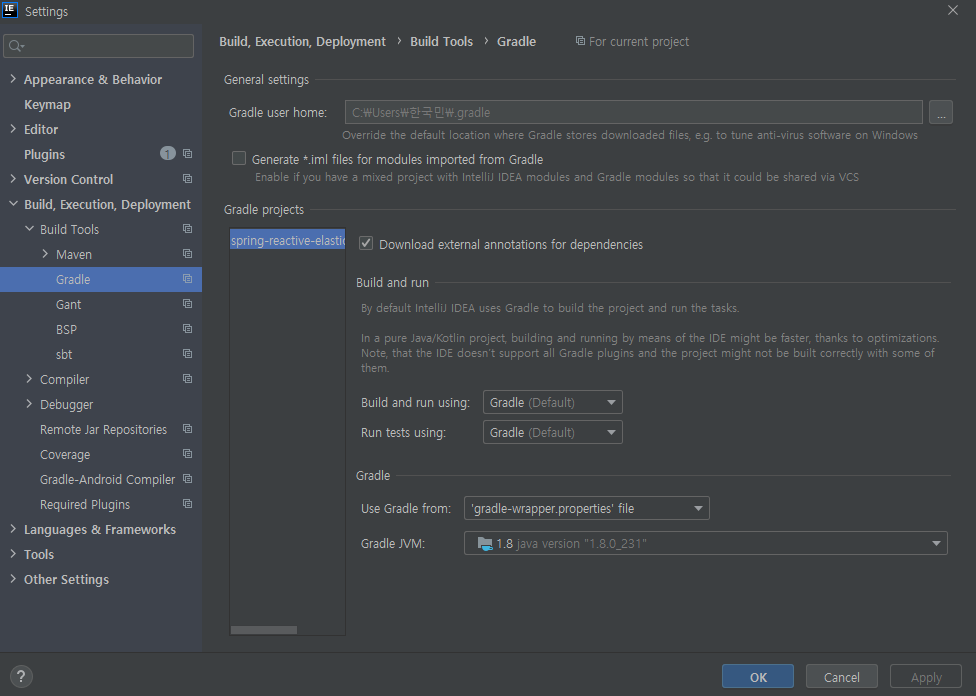
Task: Click the project-level icon beside Gant
Action: click(x=187, y=303)
